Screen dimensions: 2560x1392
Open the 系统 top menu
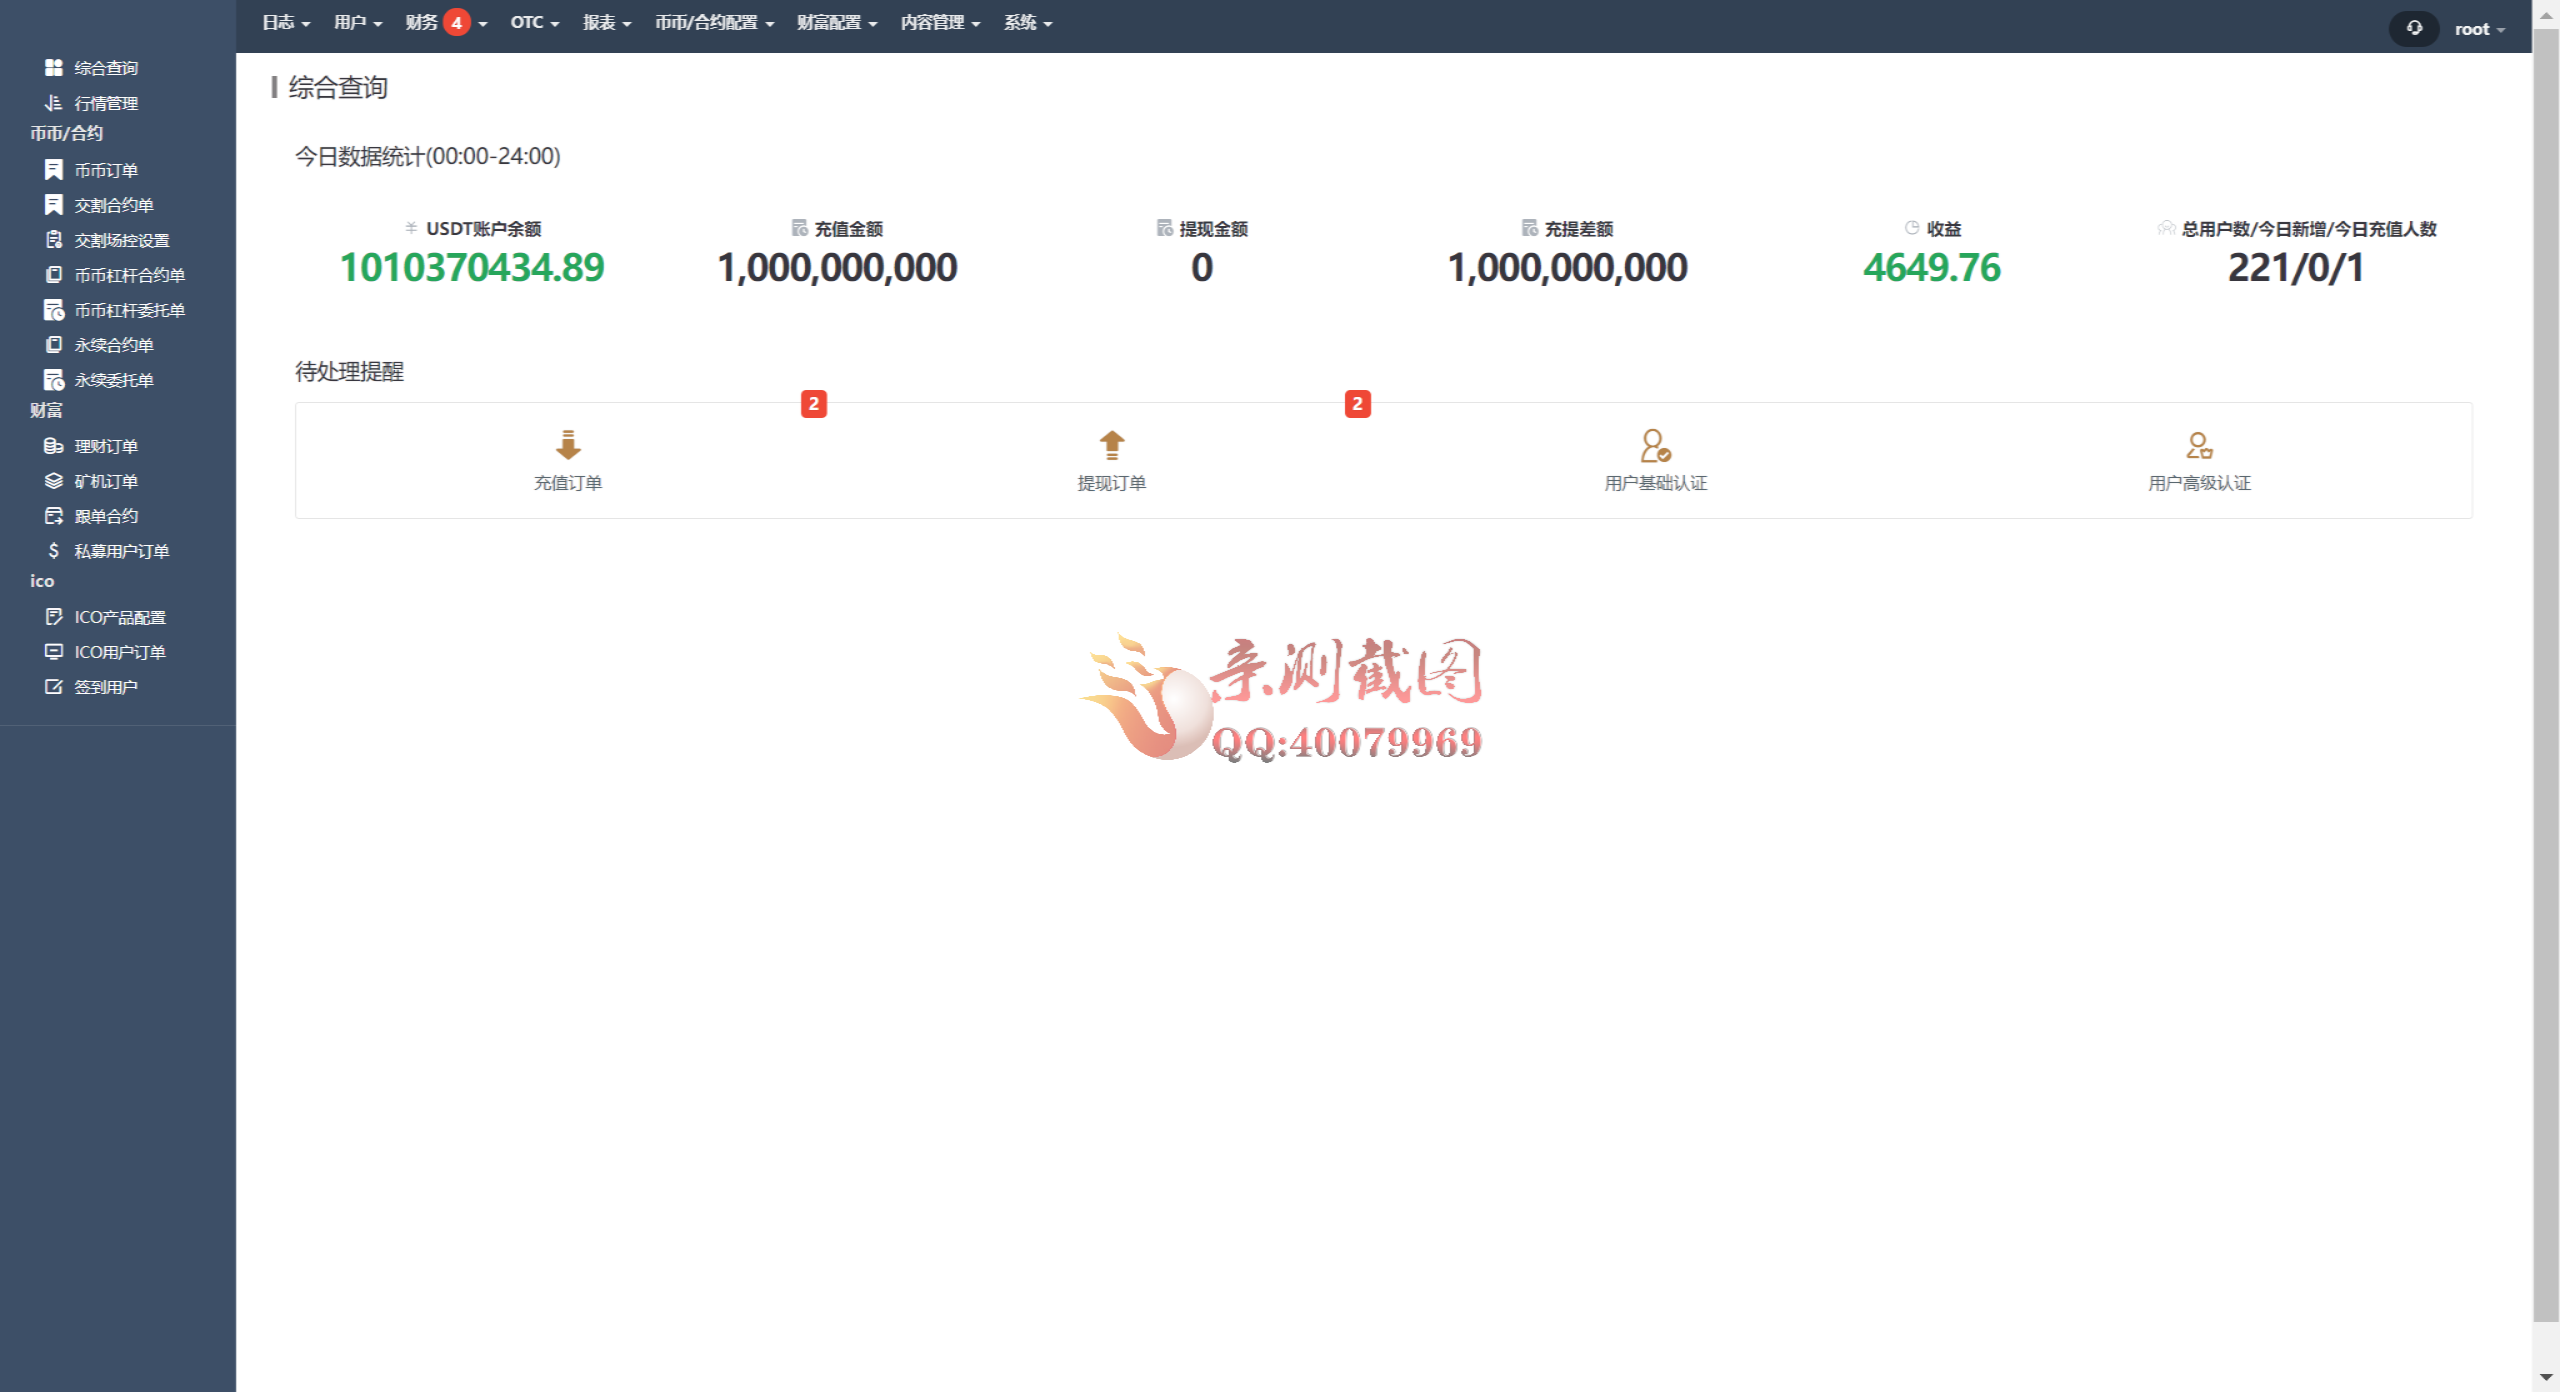click(1028, 22)
